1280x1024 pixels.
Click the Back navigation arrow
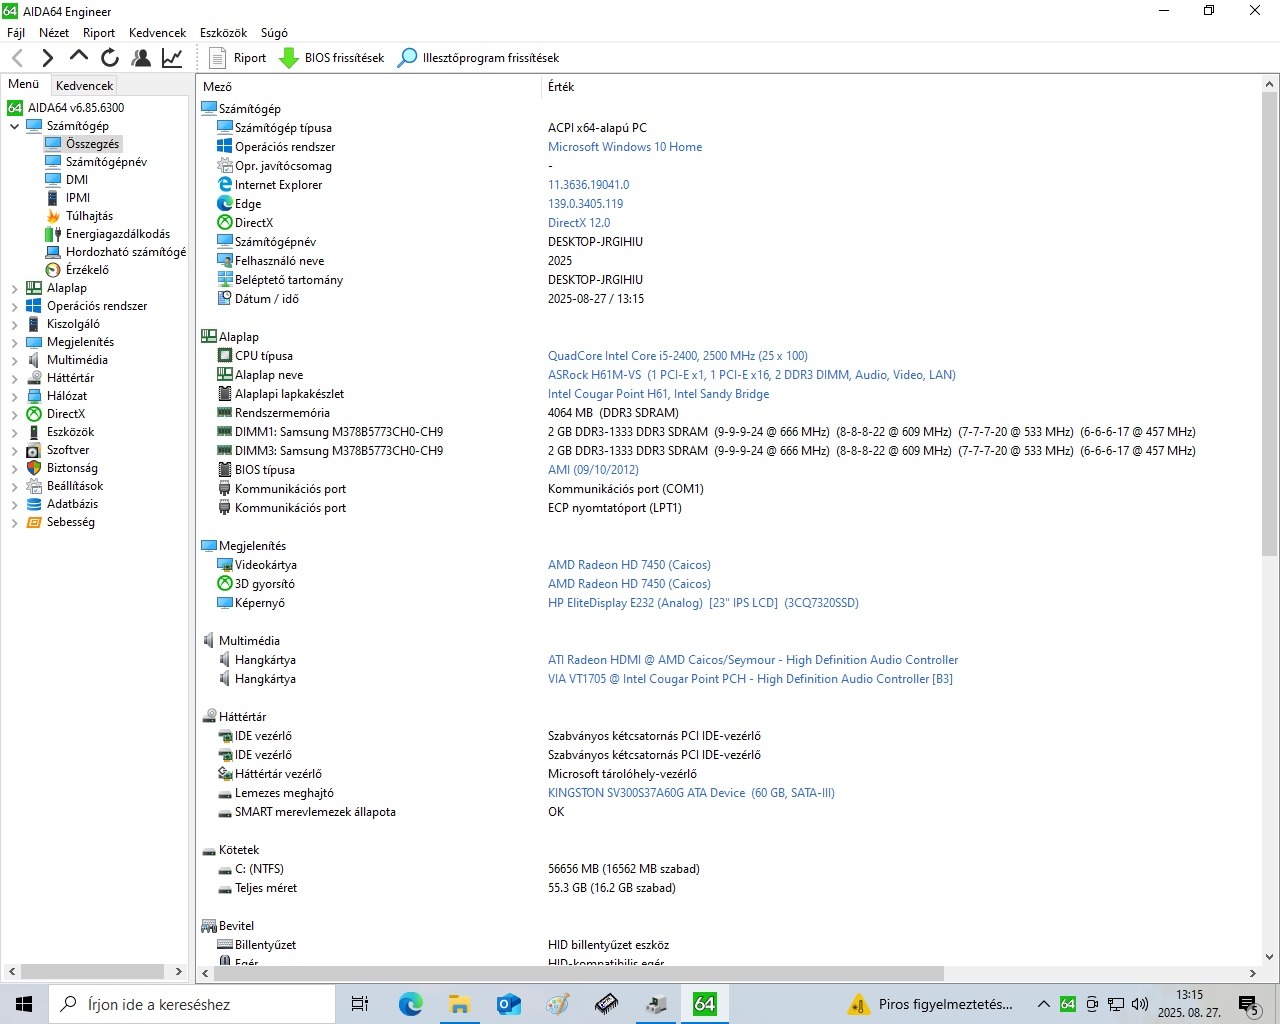pyautogui.click(x=17, y=58)
